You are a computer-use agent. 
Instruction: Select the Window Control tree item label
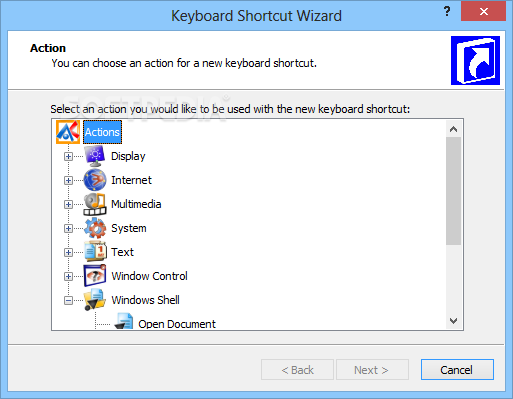tap(149, 276)
